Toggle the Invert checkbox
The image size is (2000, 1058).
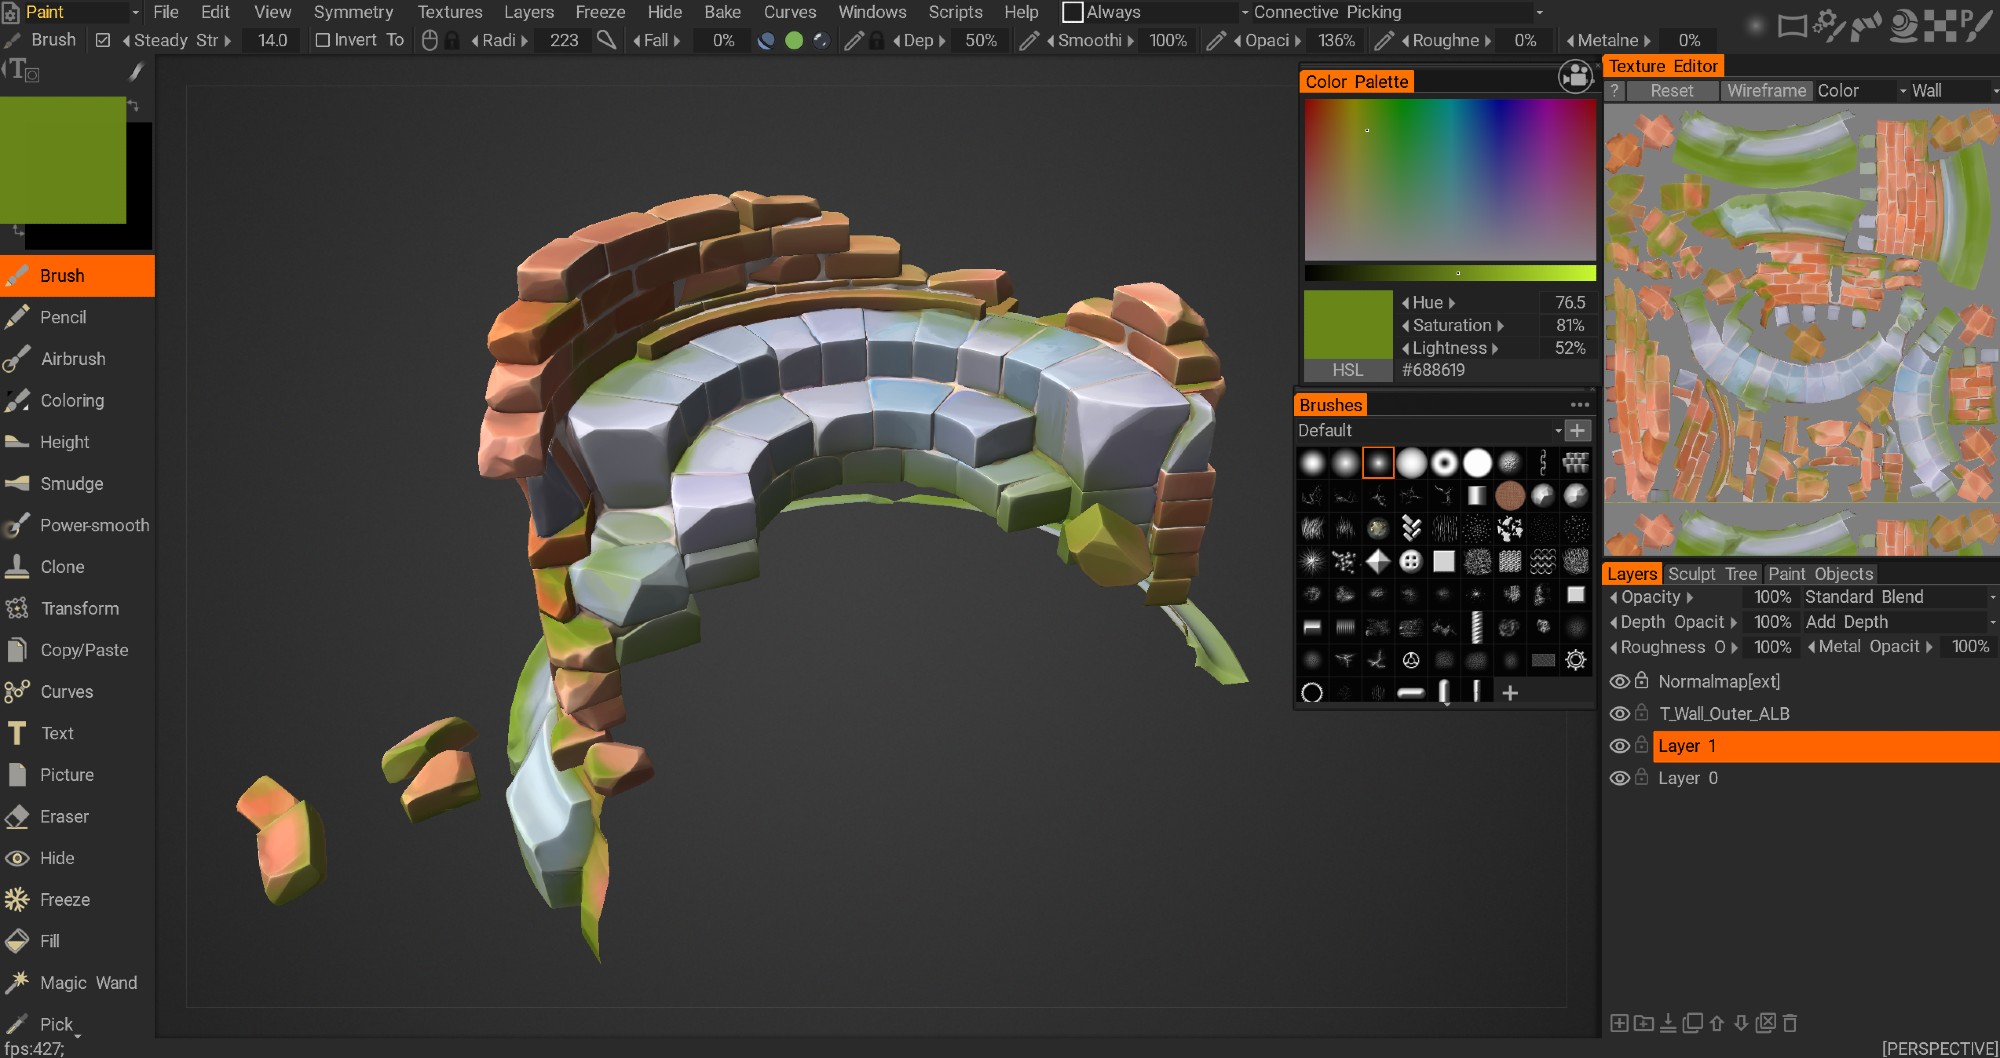(323, 41)
